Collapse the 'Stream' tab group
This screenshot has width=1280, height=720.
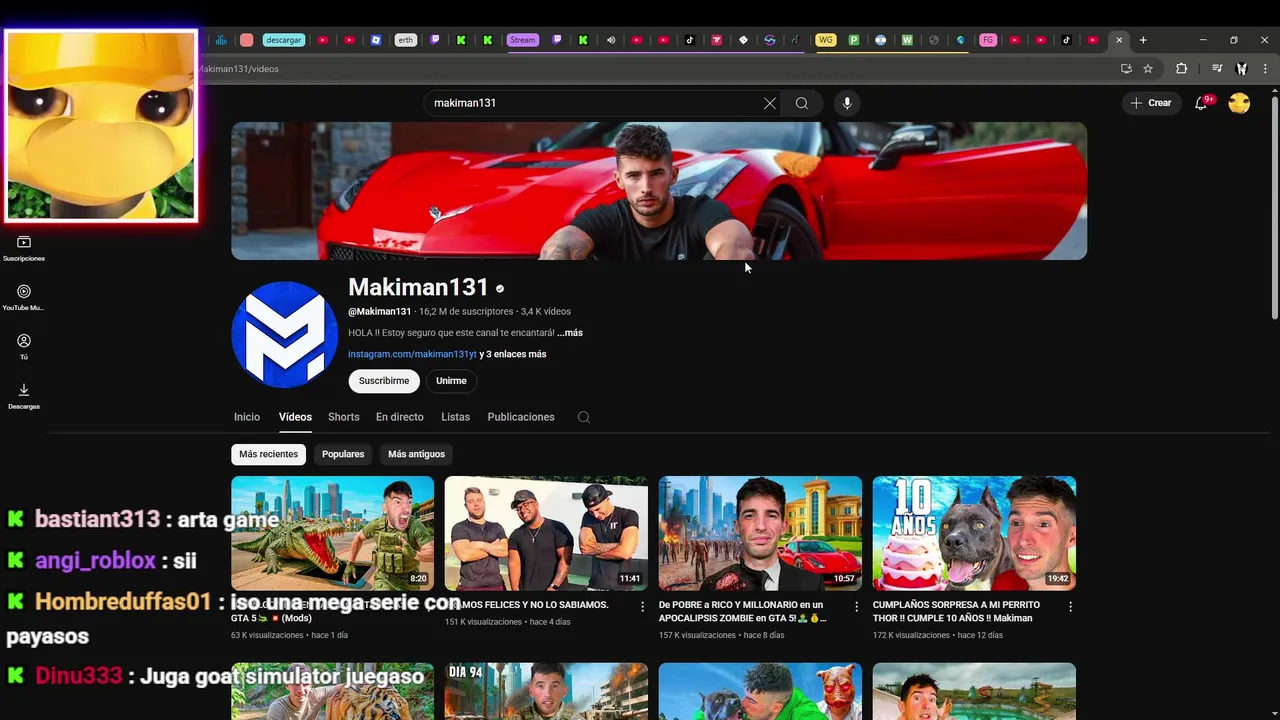tap(522, 40)
